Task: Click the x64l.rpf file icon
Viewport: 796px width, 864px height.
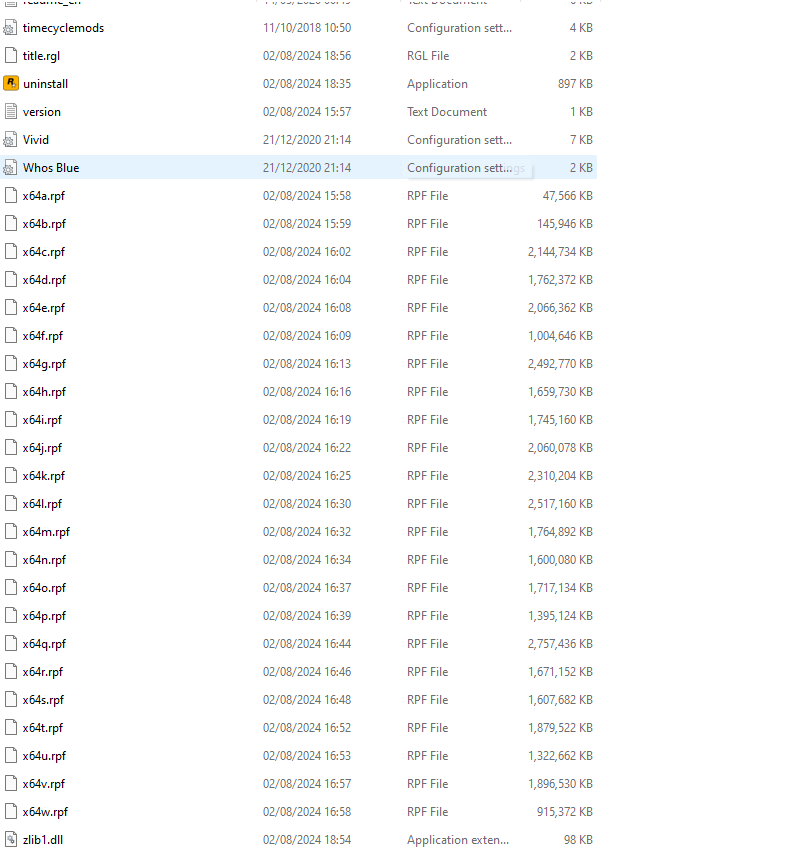Action: tap(10, 504)
